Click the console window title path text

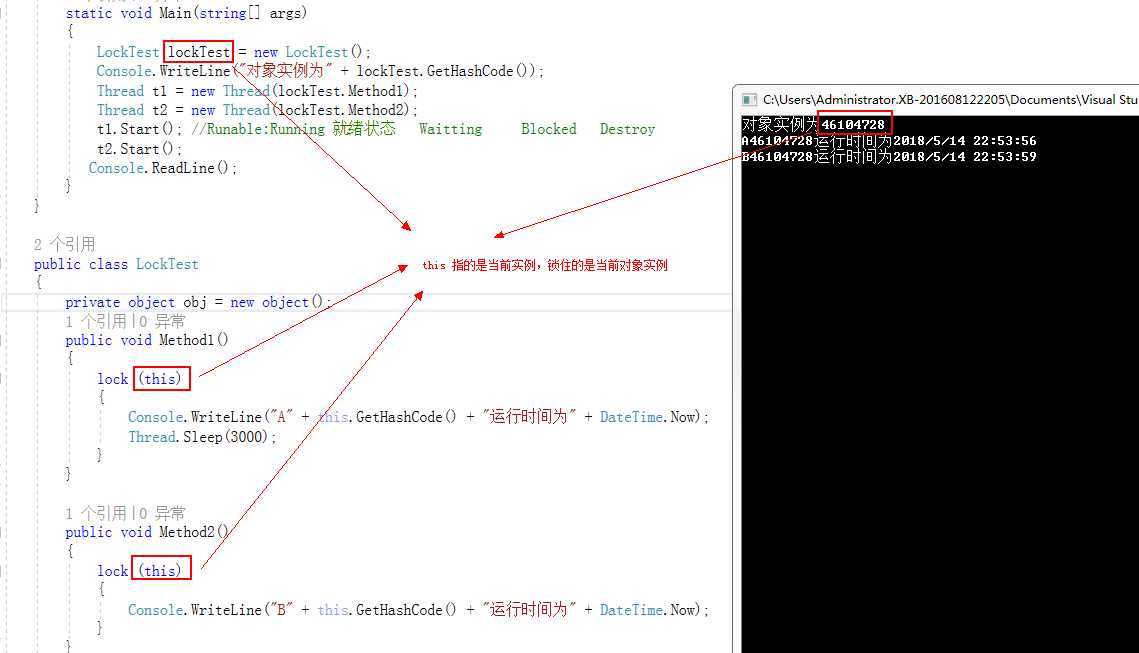(950, 100)
